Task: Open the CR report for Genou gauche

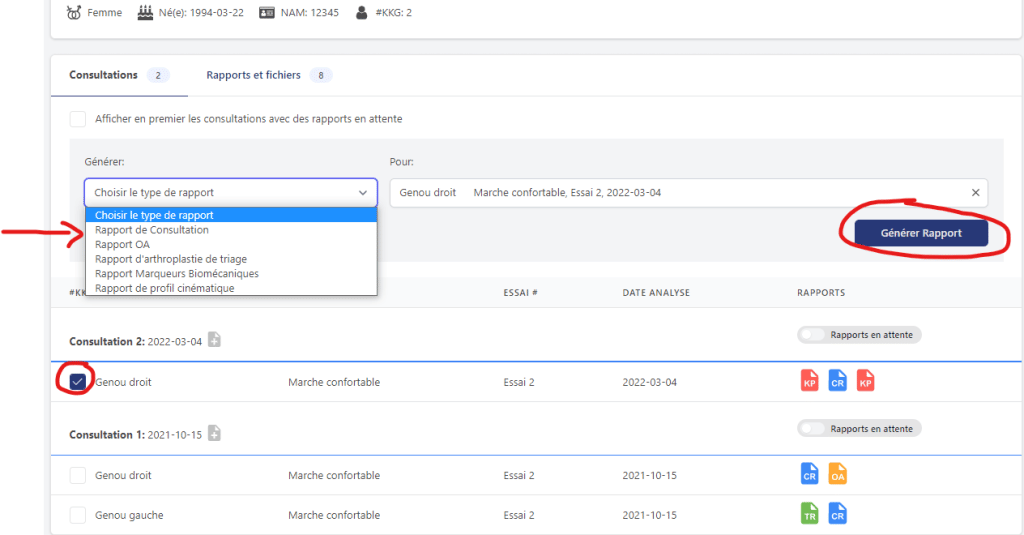Action: click(x=838, y=514)
